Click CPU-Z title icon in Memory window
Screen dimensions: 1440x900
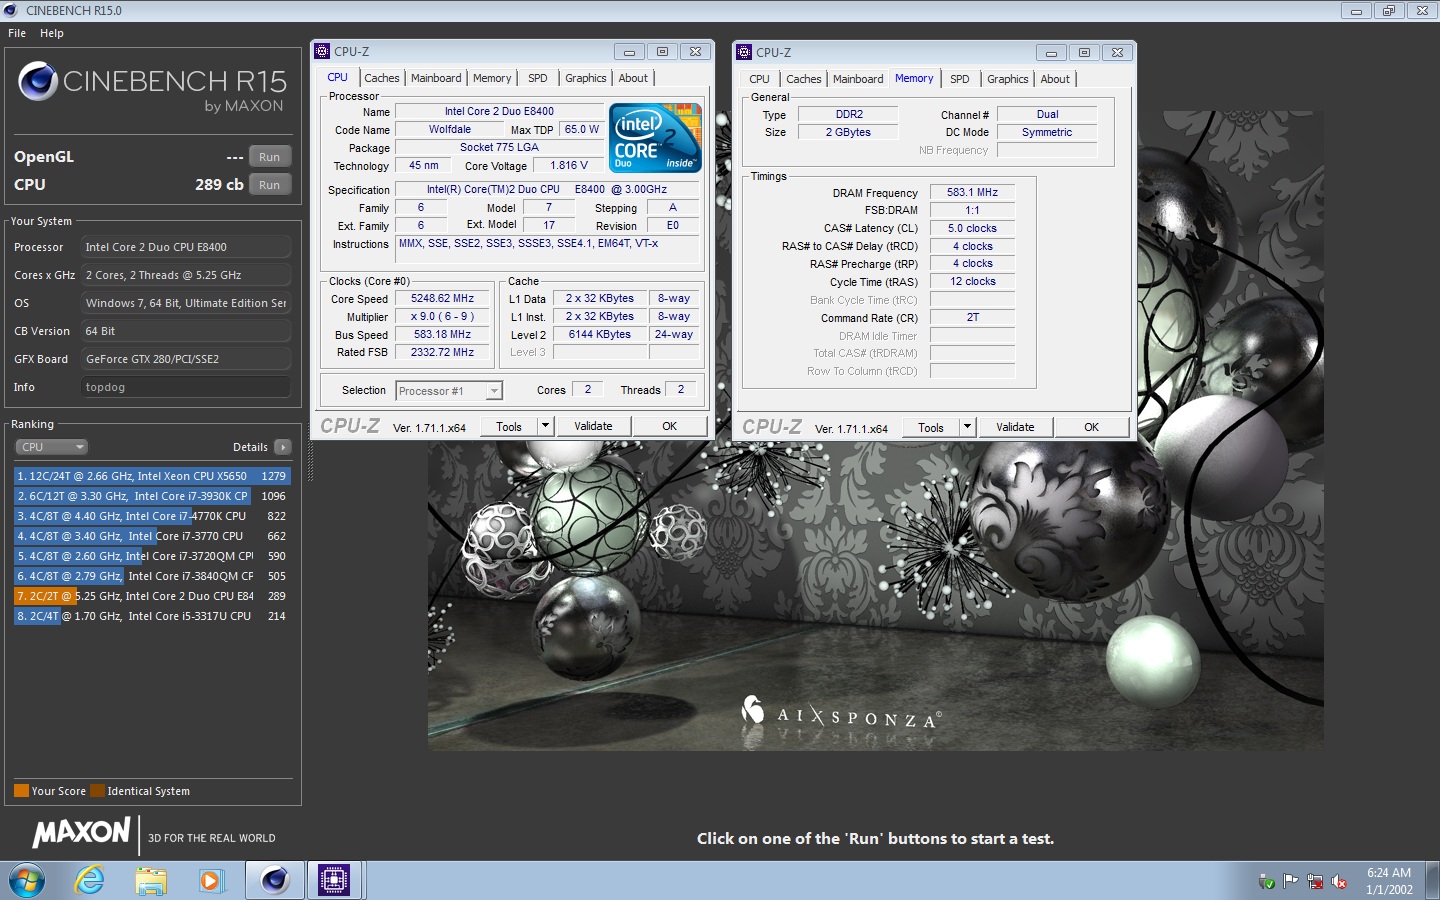tap(744, 52)
